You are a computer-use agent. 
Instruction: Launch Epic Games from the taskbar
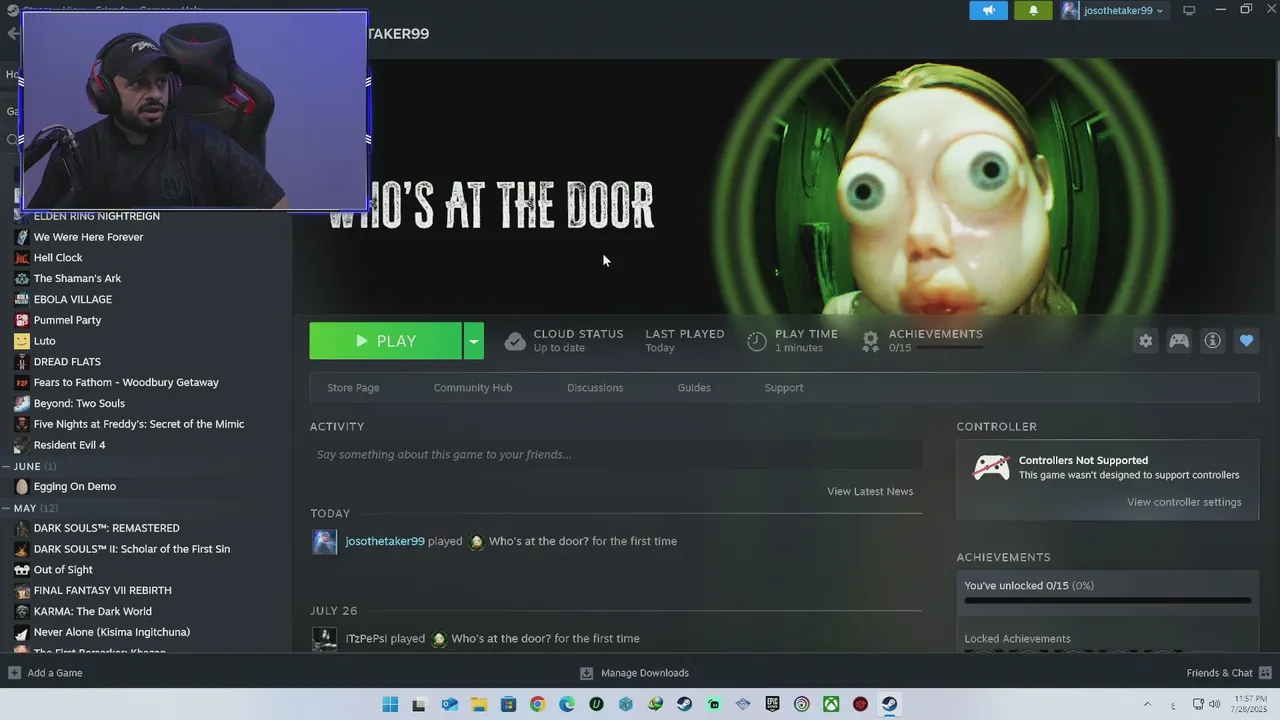click(x=772, y=704)
